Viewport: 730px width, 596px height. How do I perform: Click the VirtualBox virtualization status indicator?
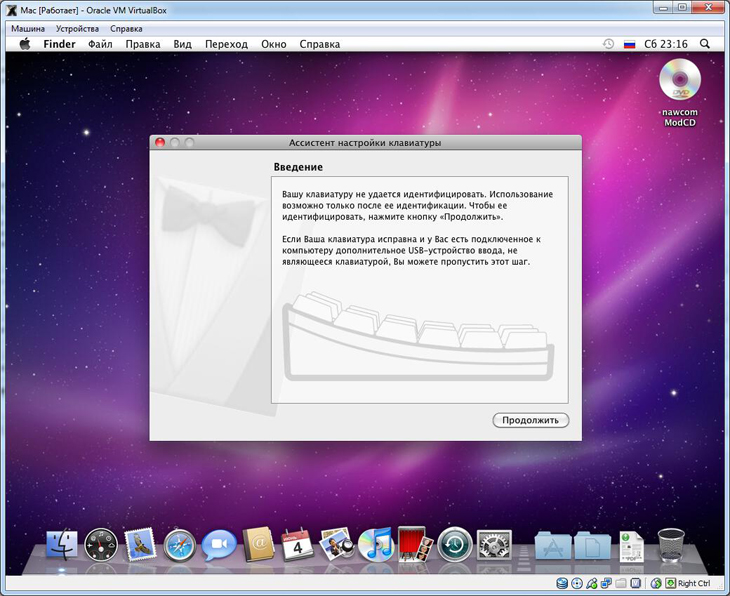[635, 583]
